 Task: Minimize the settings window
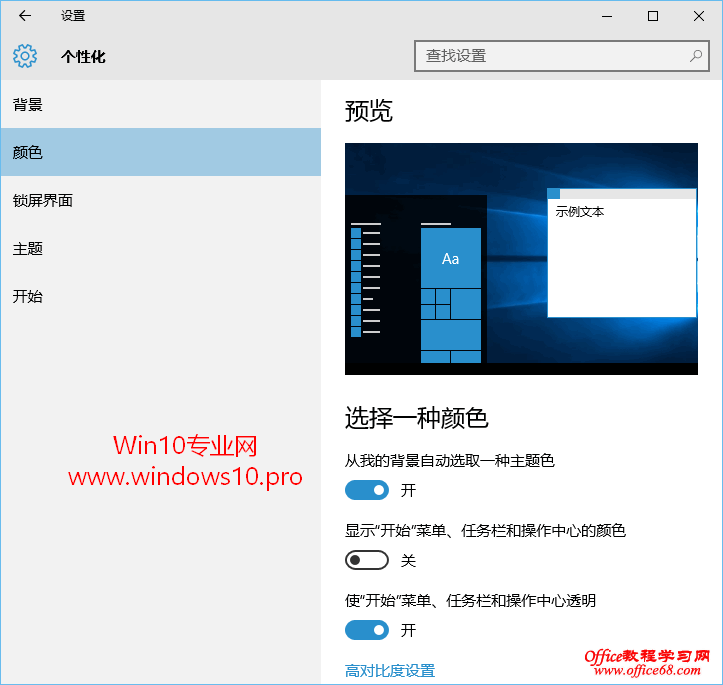[x=607, y=16]
